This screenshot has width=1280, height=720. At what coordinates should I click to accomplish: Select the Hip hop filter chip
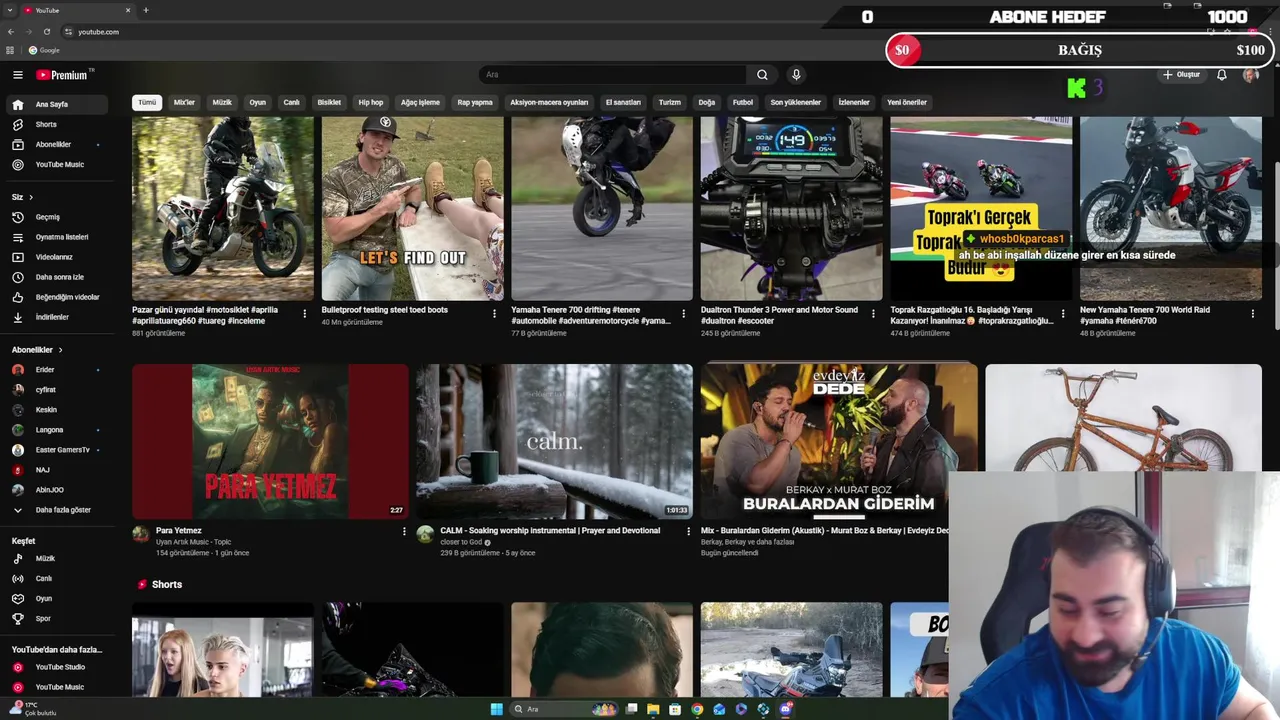coord(371,102)
